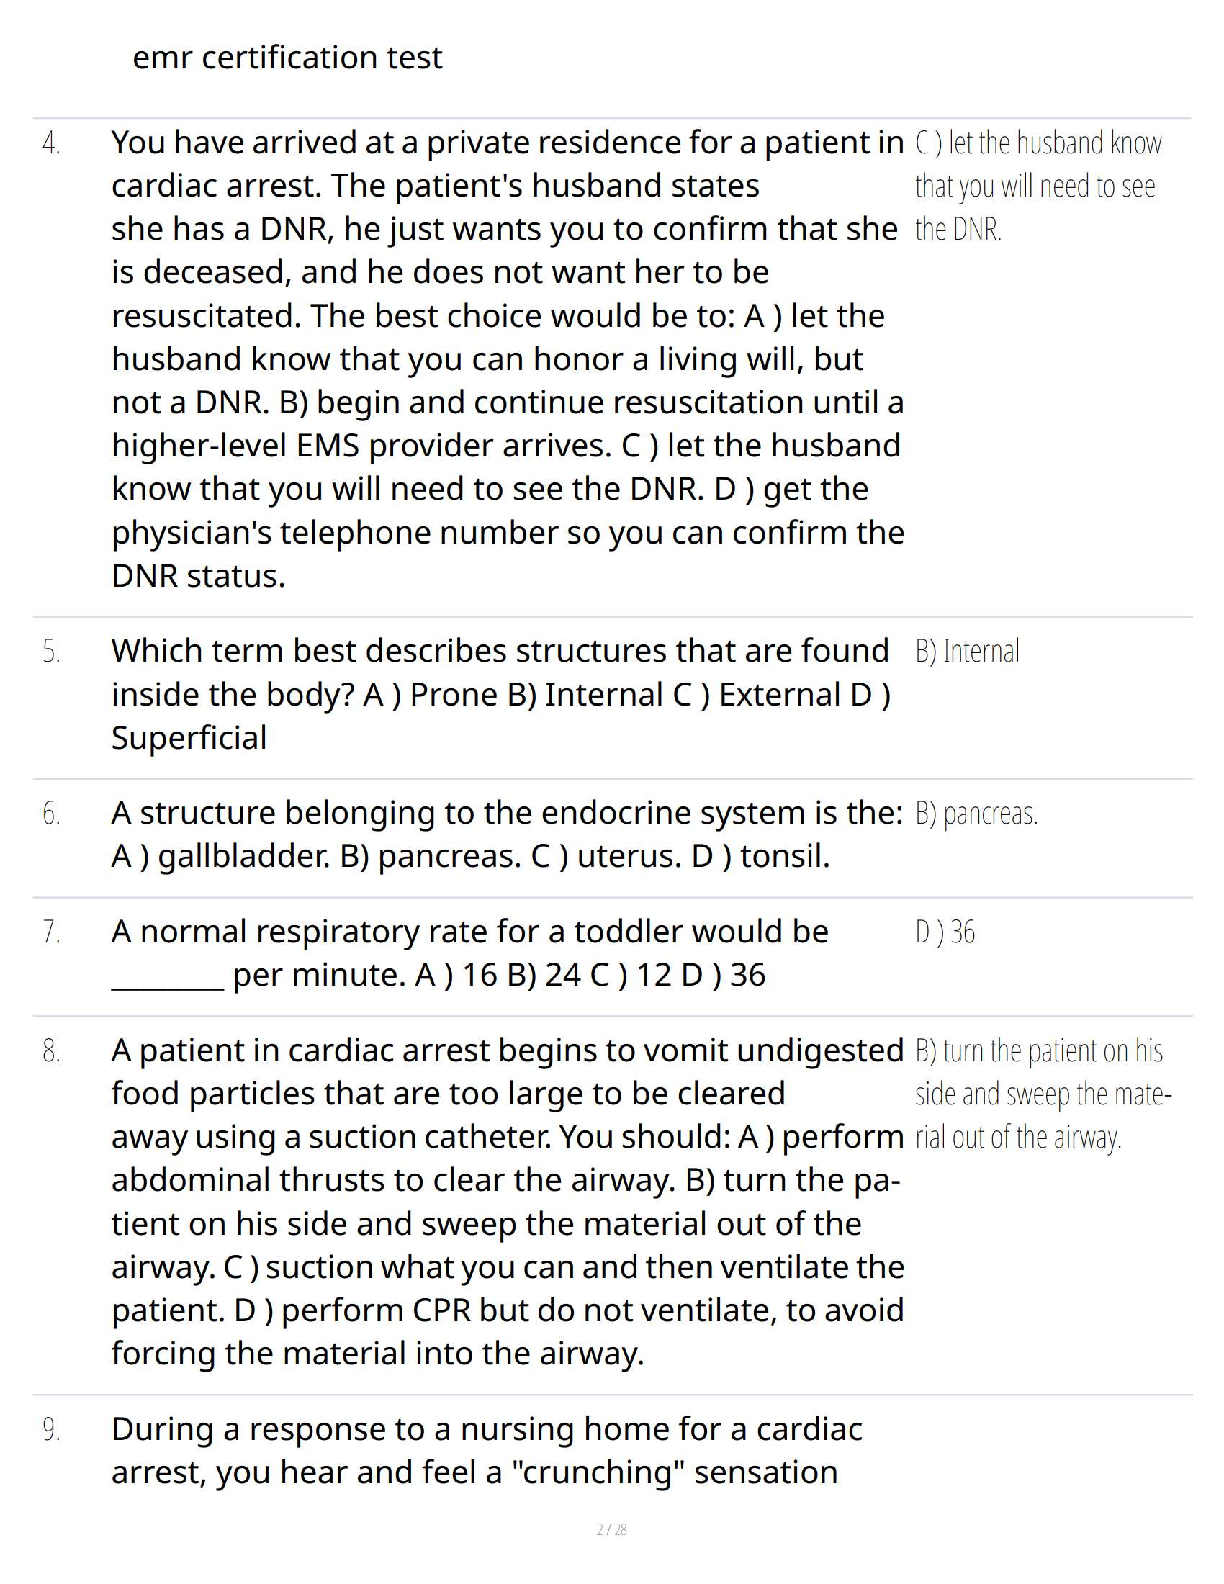Click question number 5

coord(52,652)
